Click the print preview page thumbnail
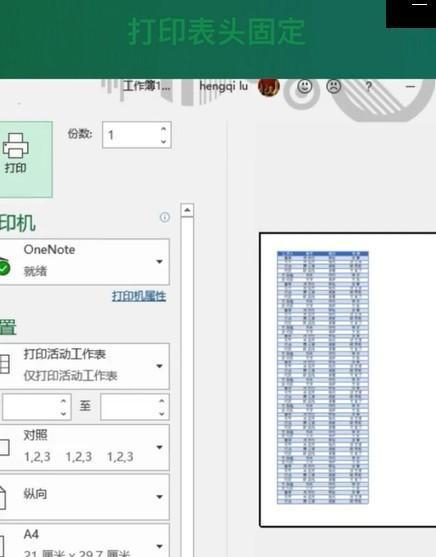 348,379
